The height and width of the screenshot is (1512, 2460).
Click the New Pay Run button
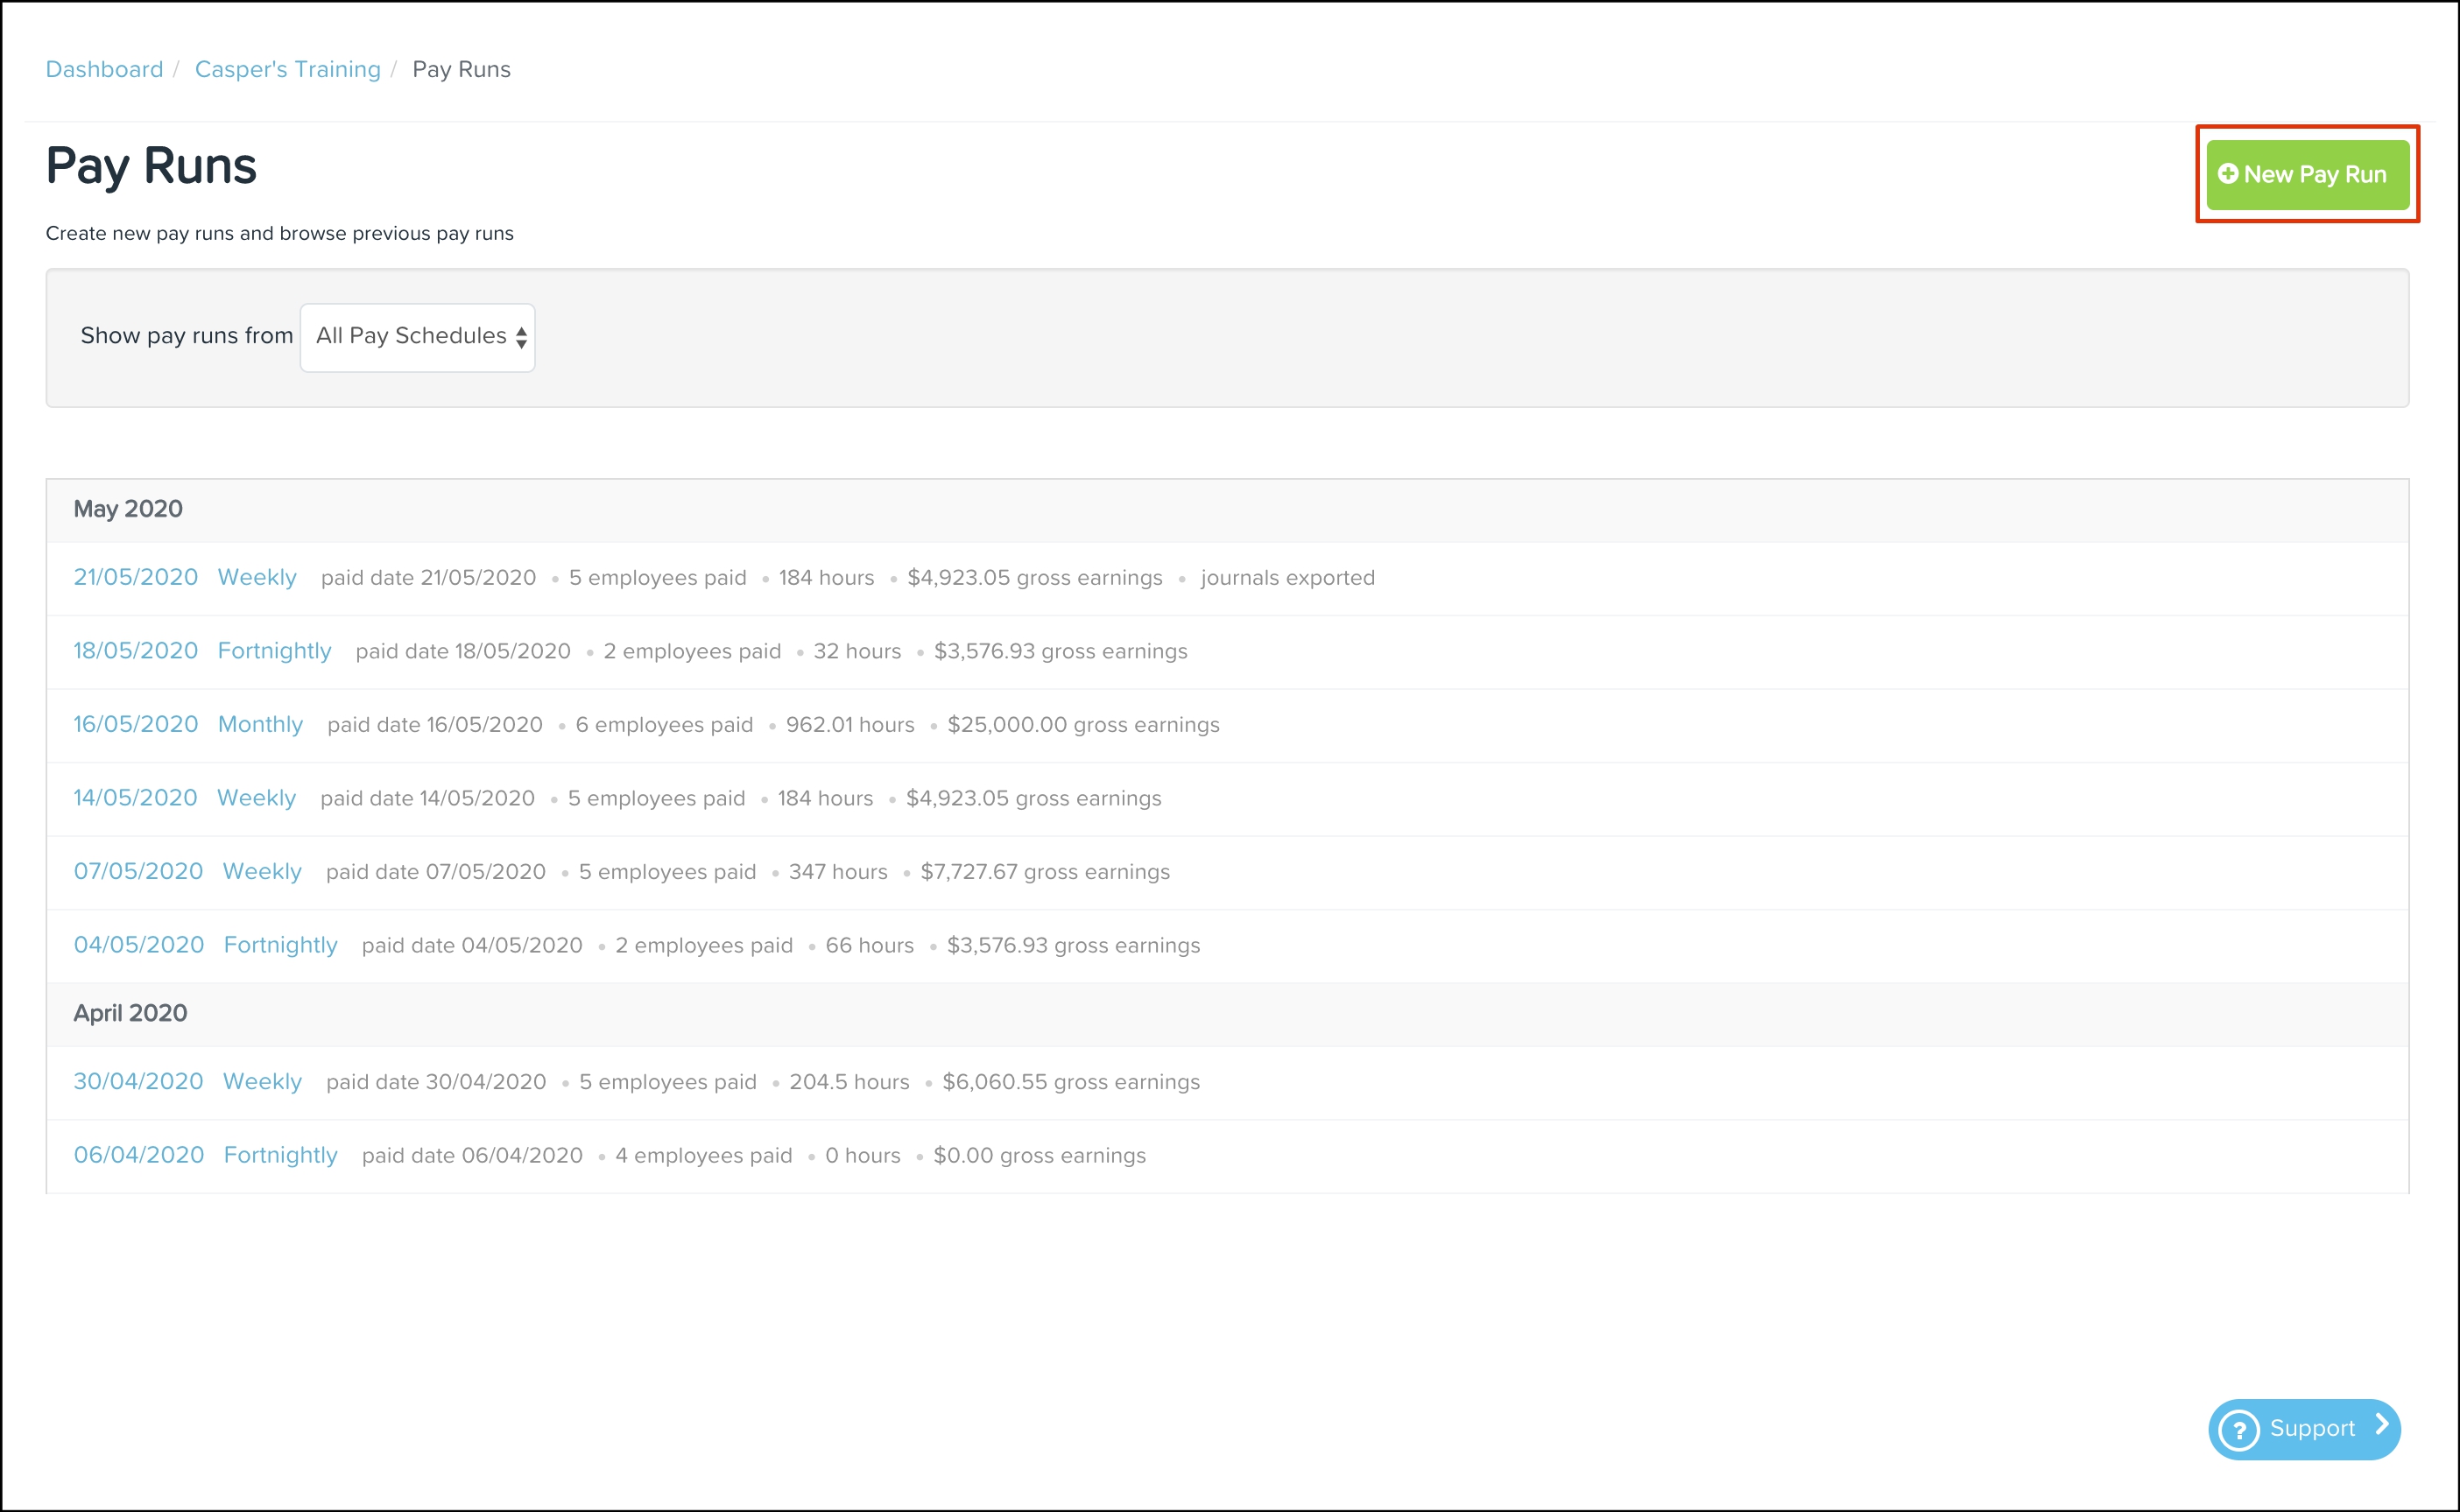tap(2308, 175)
